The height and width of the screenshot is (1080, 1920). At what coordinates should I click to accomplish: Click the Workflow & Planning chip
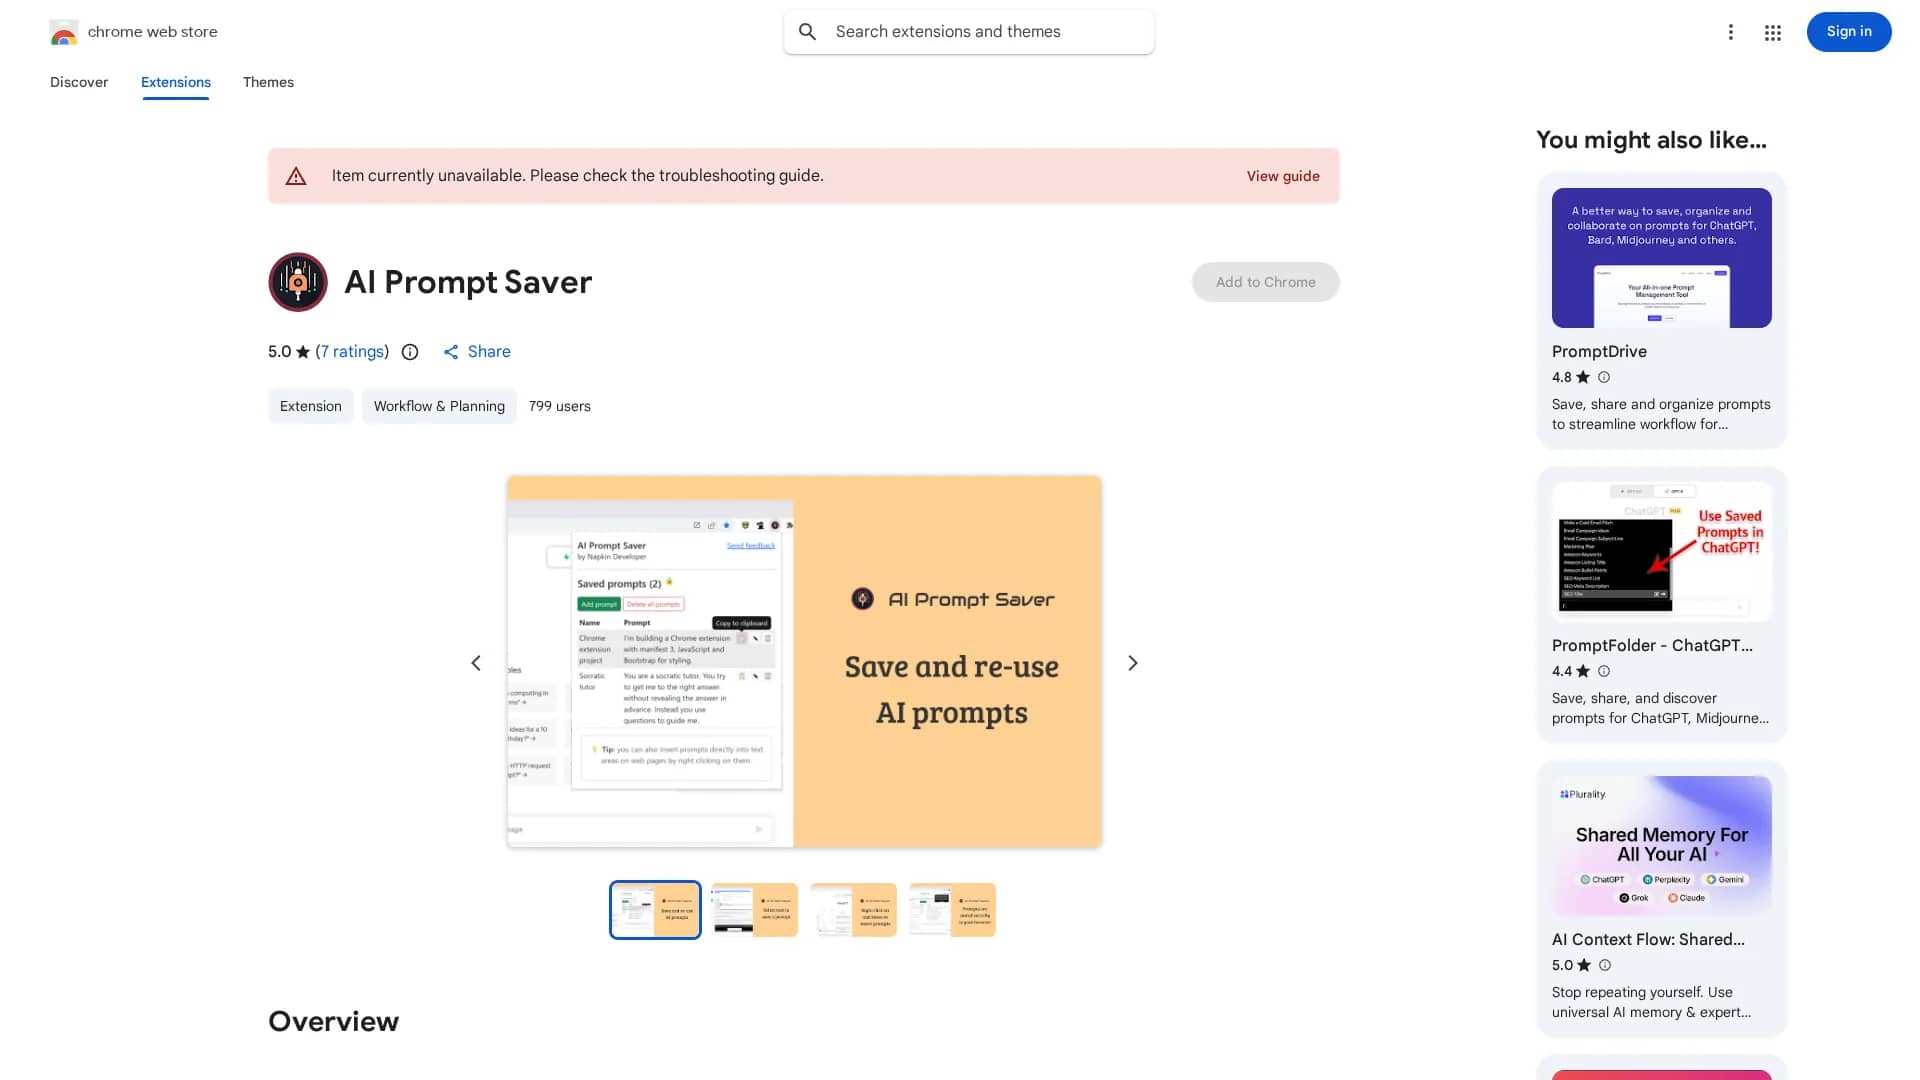439,406
